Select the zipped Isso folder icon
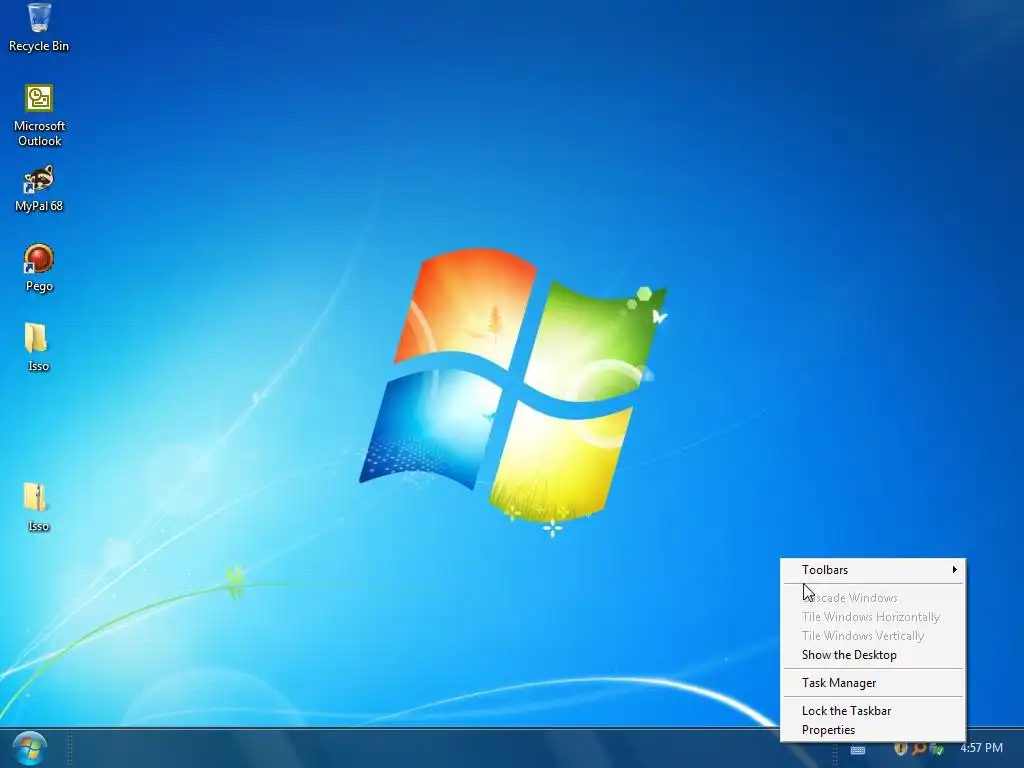The height and width of the screenshot is (768, 1024). tap(37, 507)
